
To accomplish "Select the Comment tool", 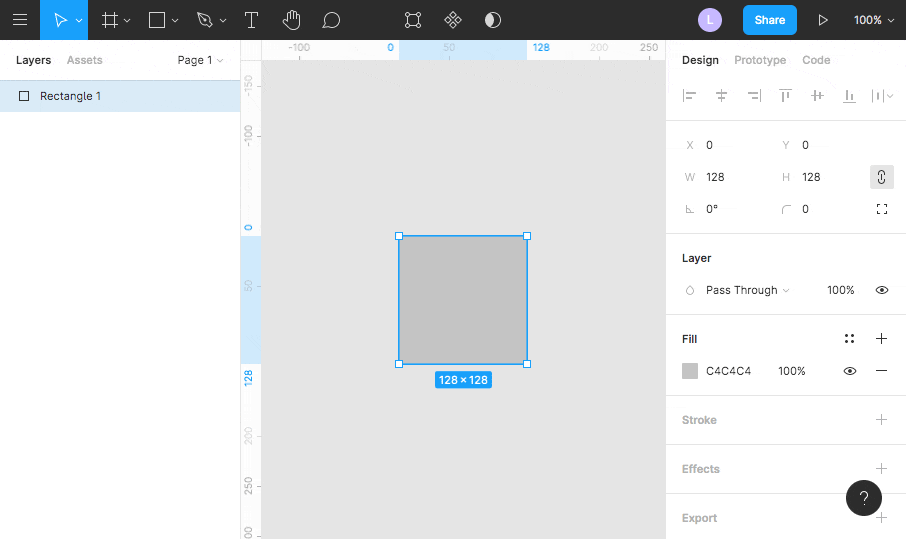I will pos(331,20).
